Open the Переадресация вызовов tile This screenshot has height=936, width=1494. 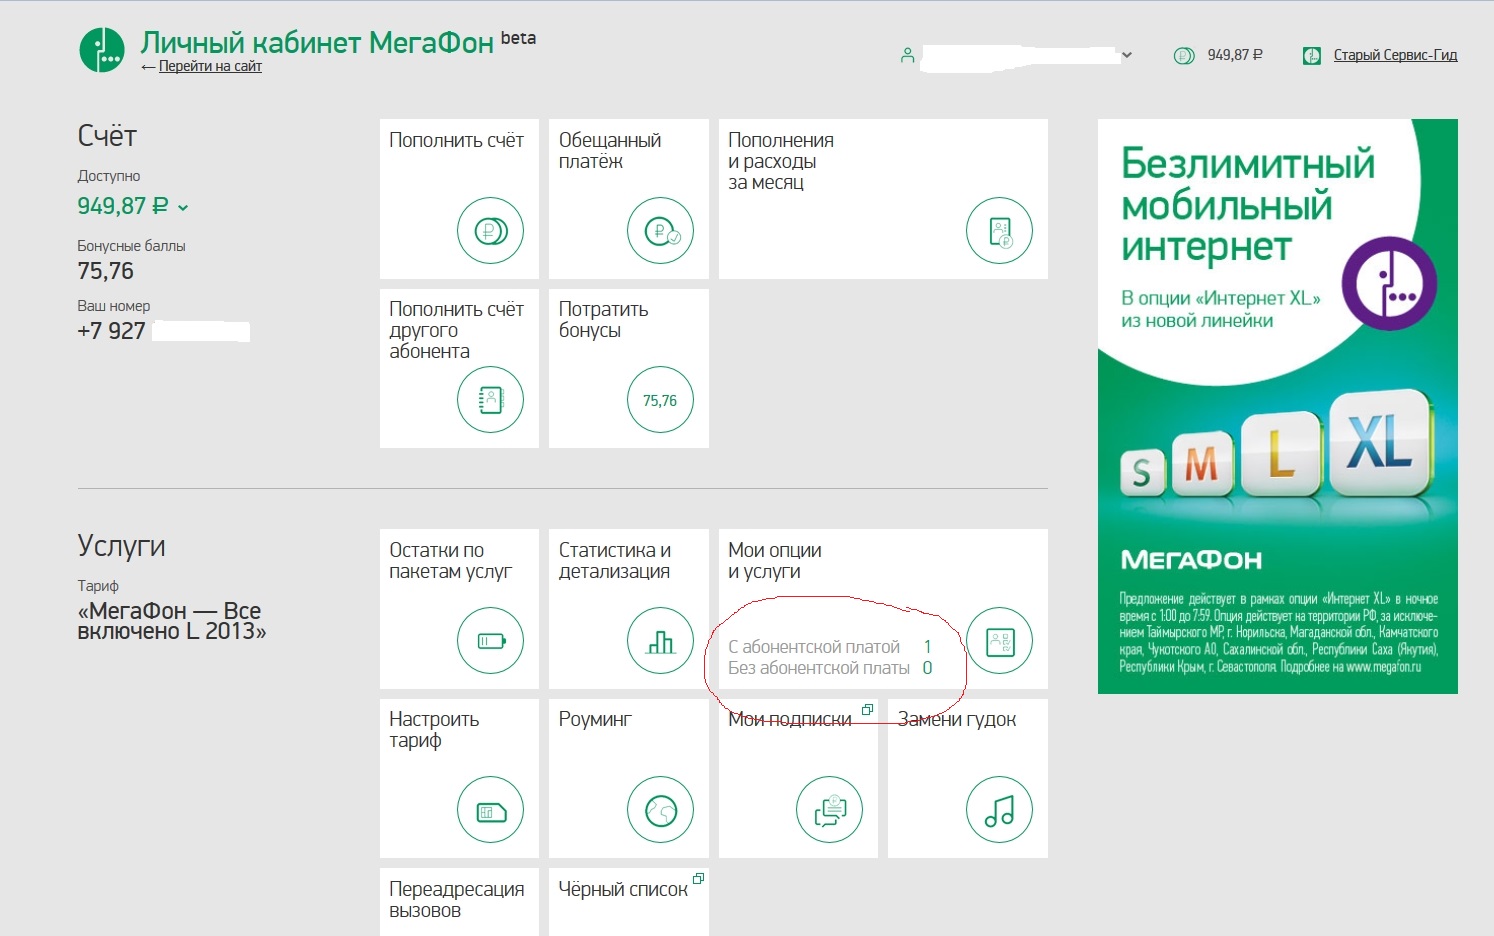click(459, 902)
